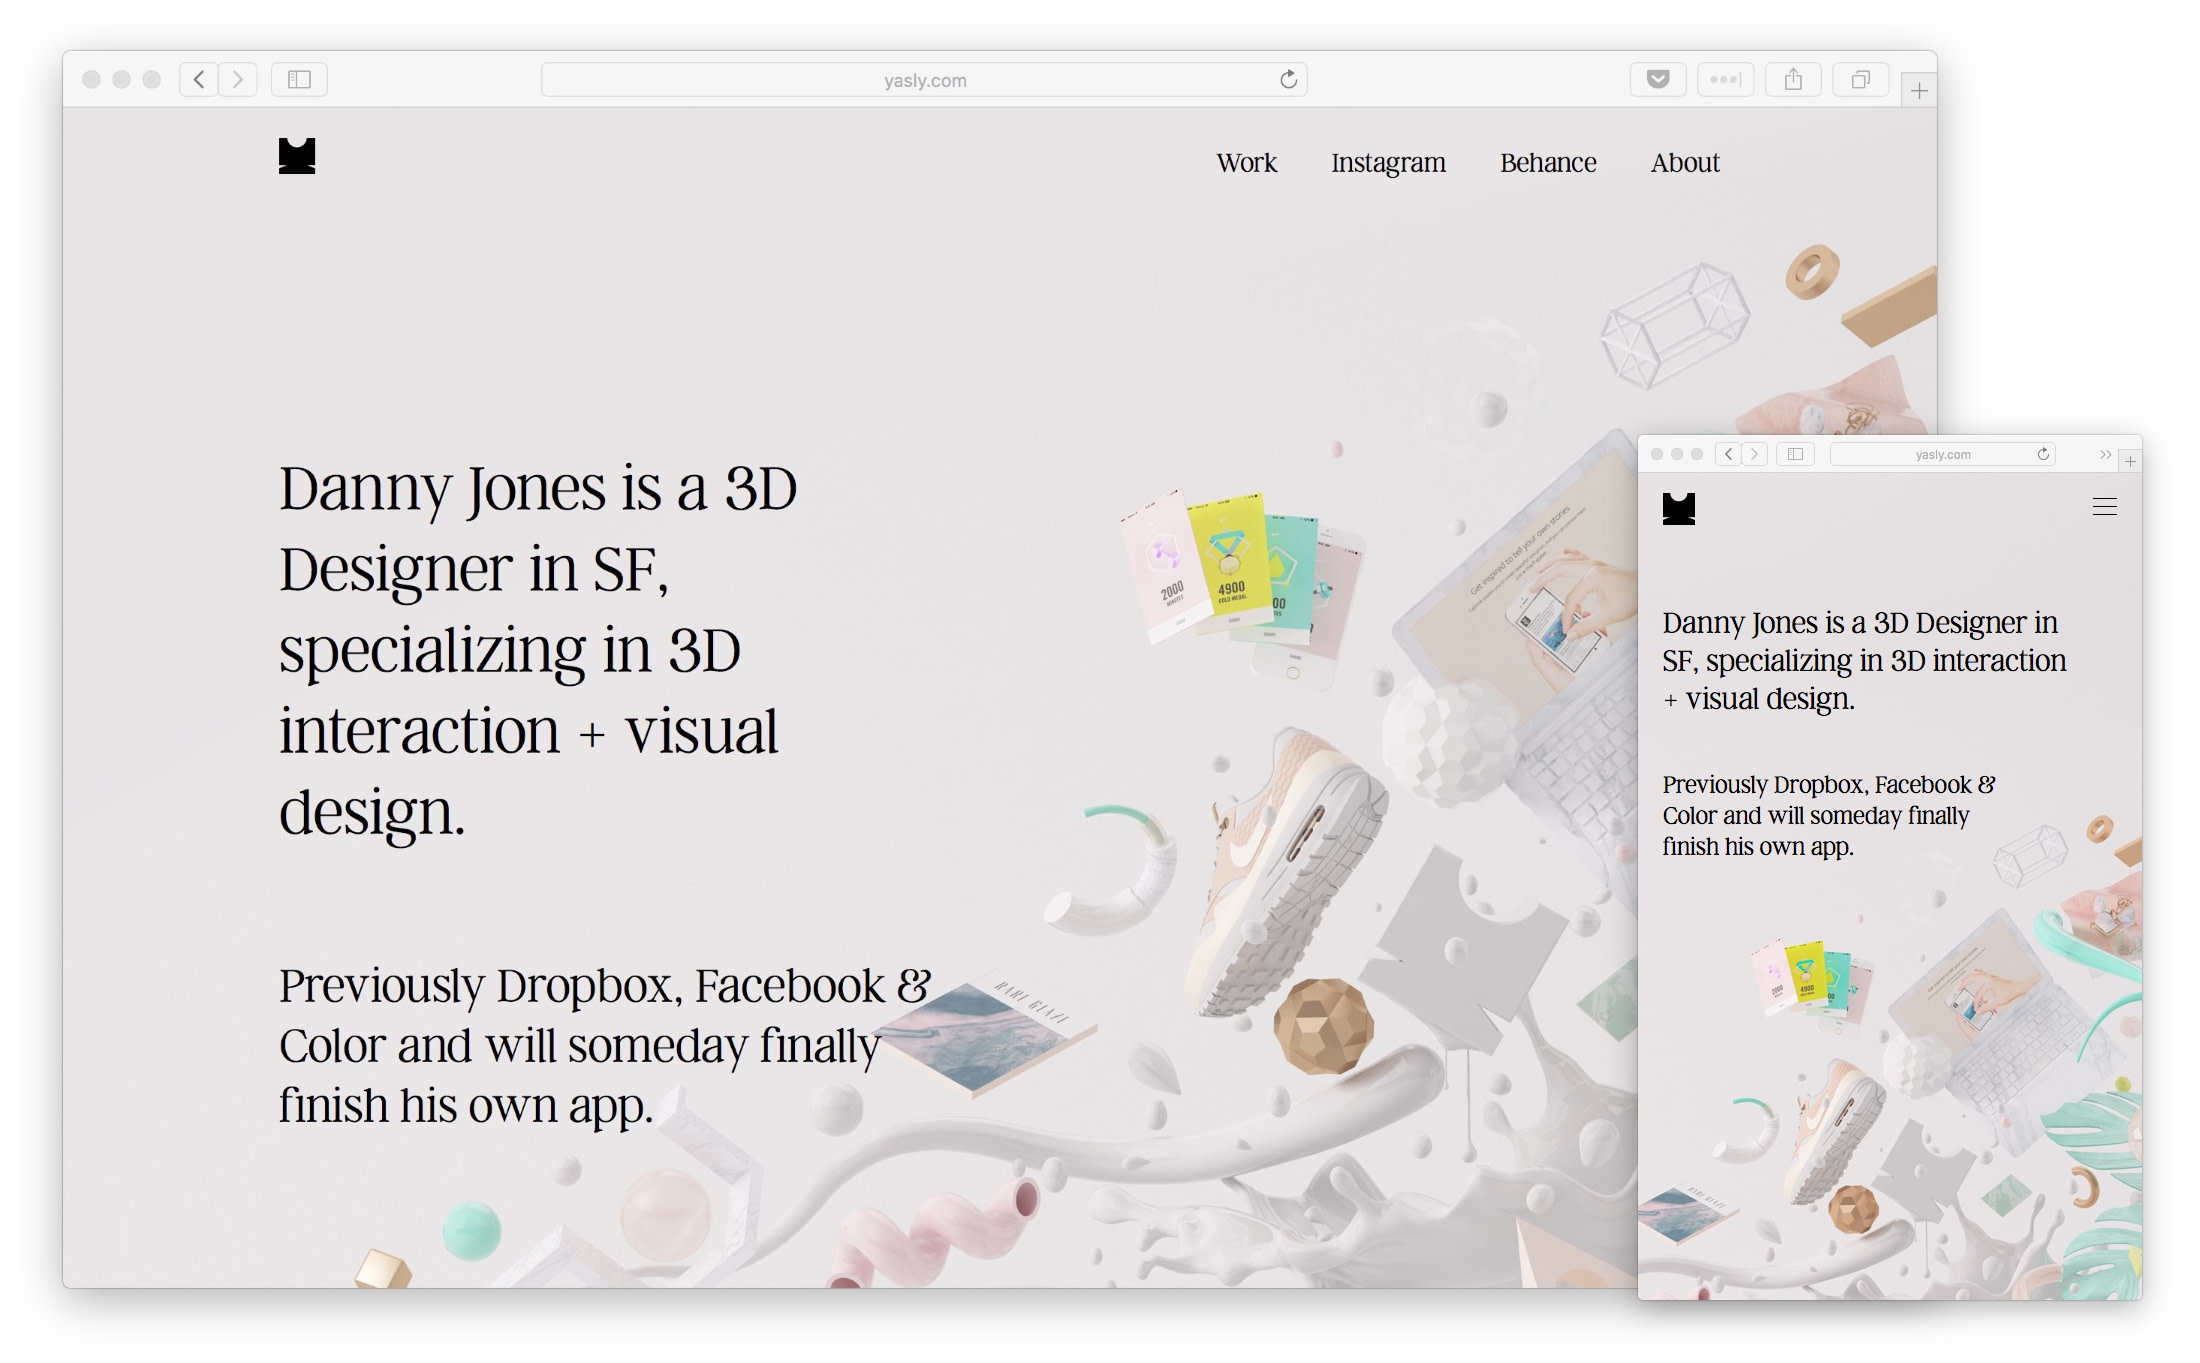Open the overflow ellipsis button in the toolbar
2200x1363 pixels.
point(1725,79)
